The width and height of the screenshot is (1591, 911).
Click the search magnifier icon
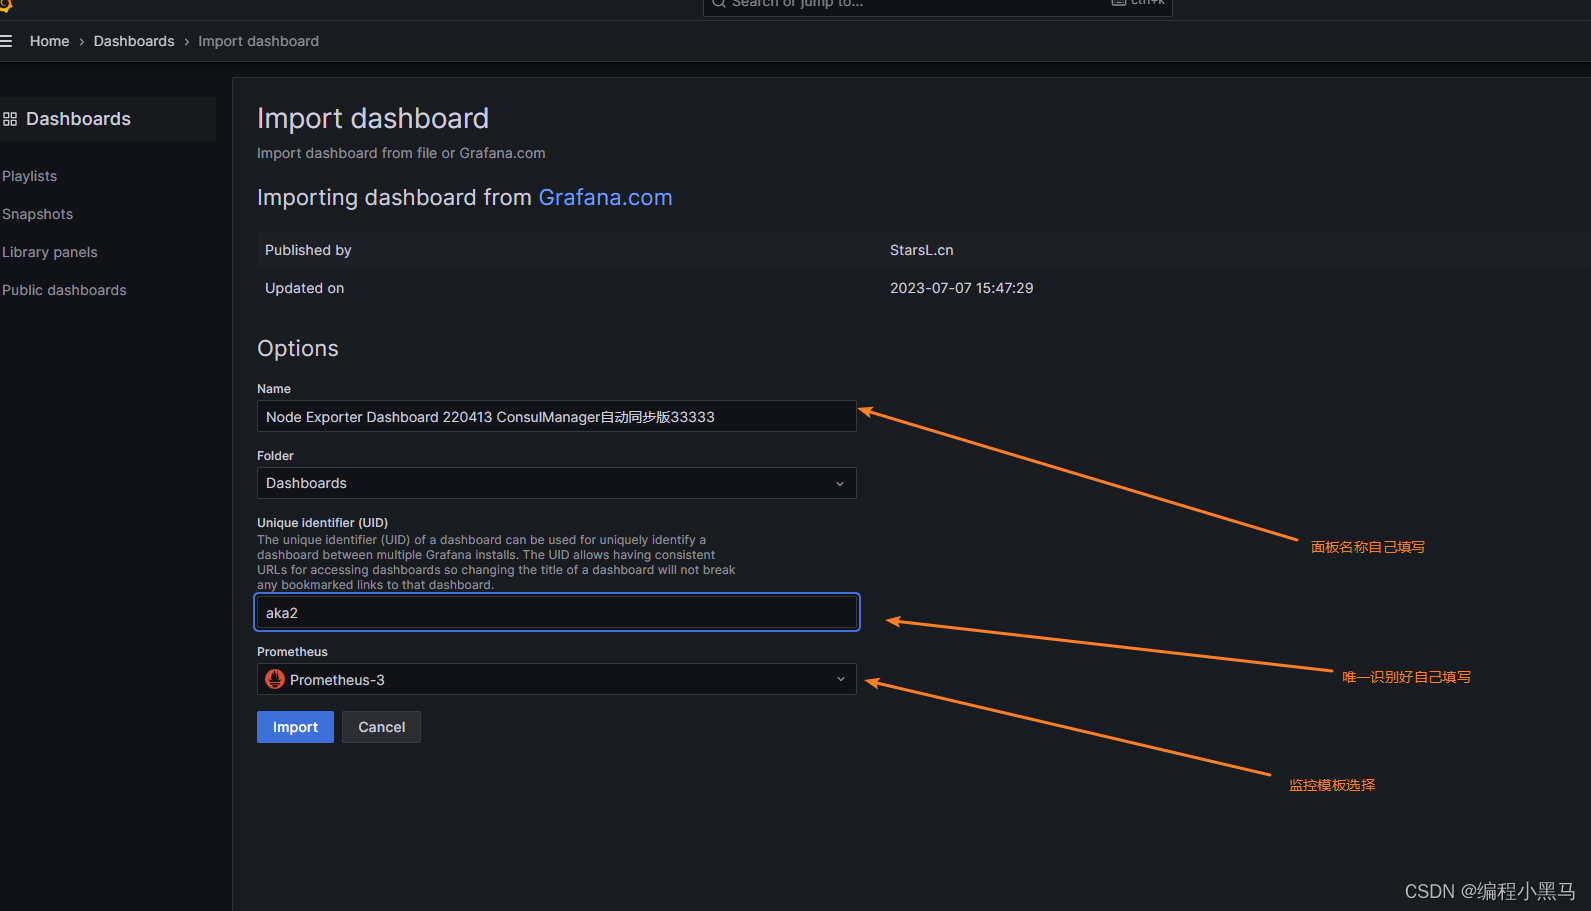tap(718, 3)
